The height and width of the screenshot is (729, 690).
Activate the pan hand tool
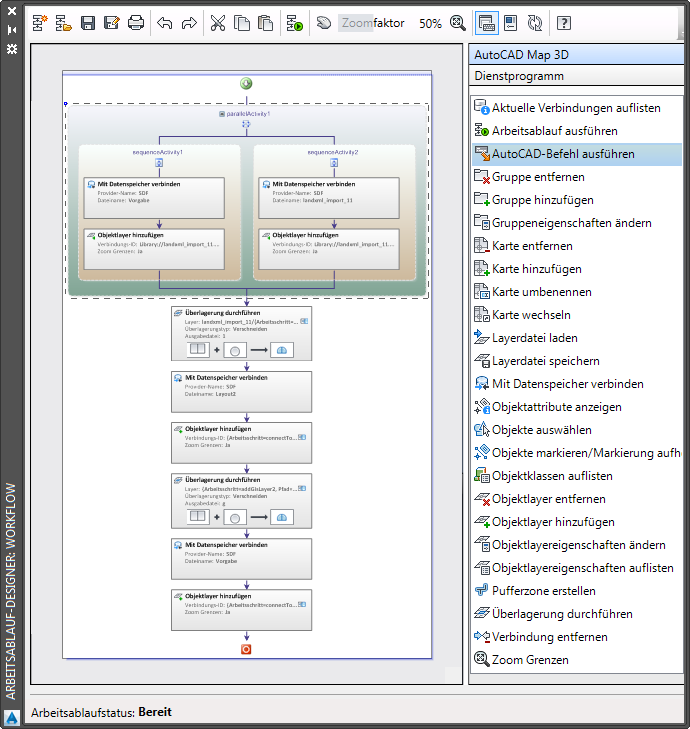coord(324,23)
